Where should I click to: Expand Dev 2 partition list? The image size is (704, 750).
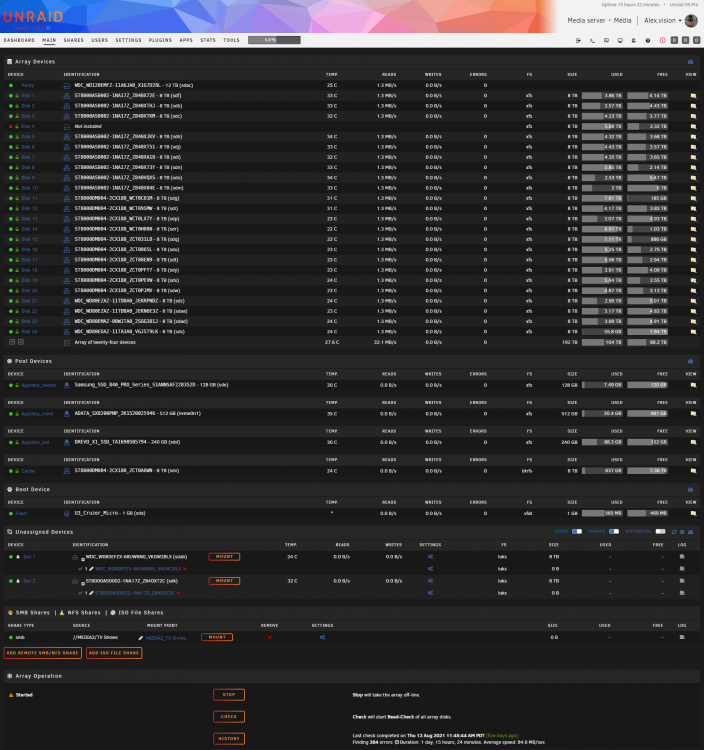click(82, 583)
